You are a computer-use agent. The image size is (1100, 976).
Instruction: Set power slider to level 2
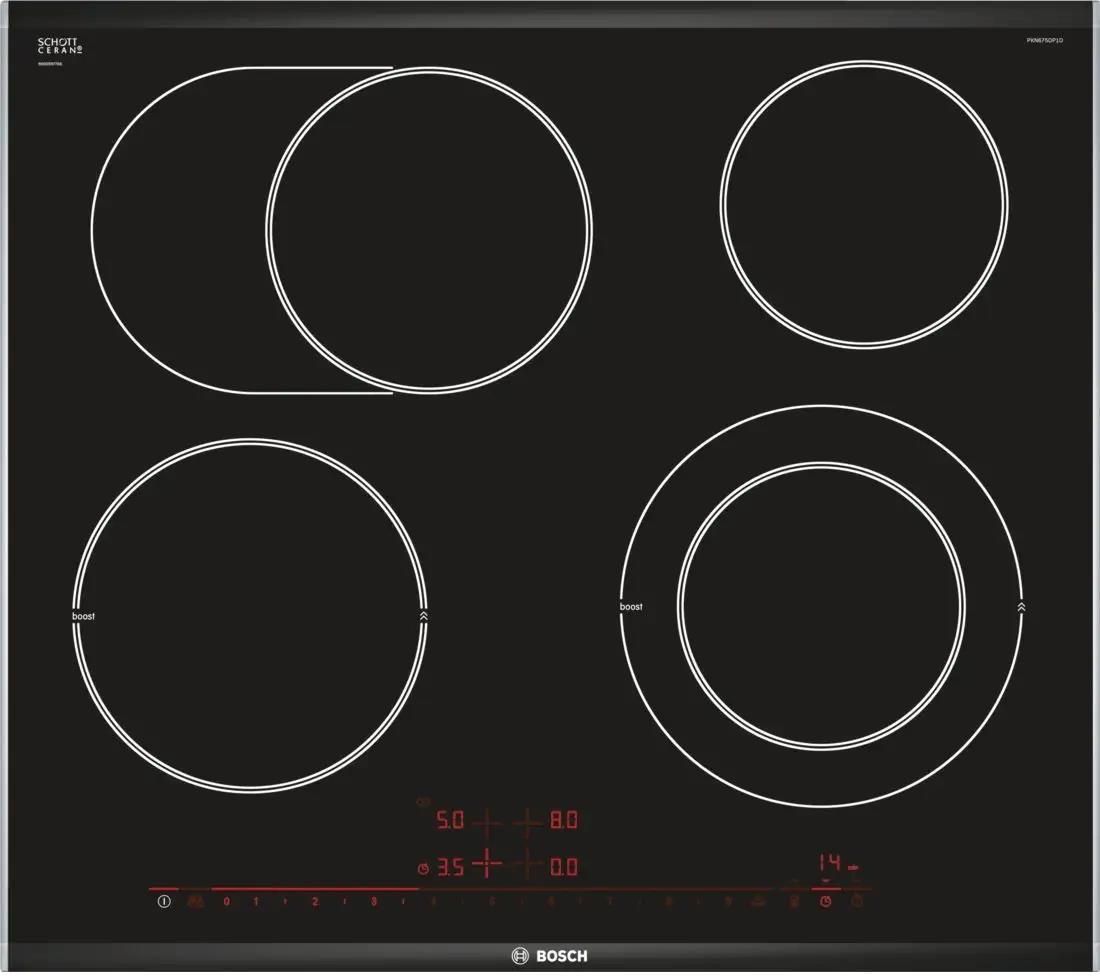pyautogui.click(x=314, y=902)
